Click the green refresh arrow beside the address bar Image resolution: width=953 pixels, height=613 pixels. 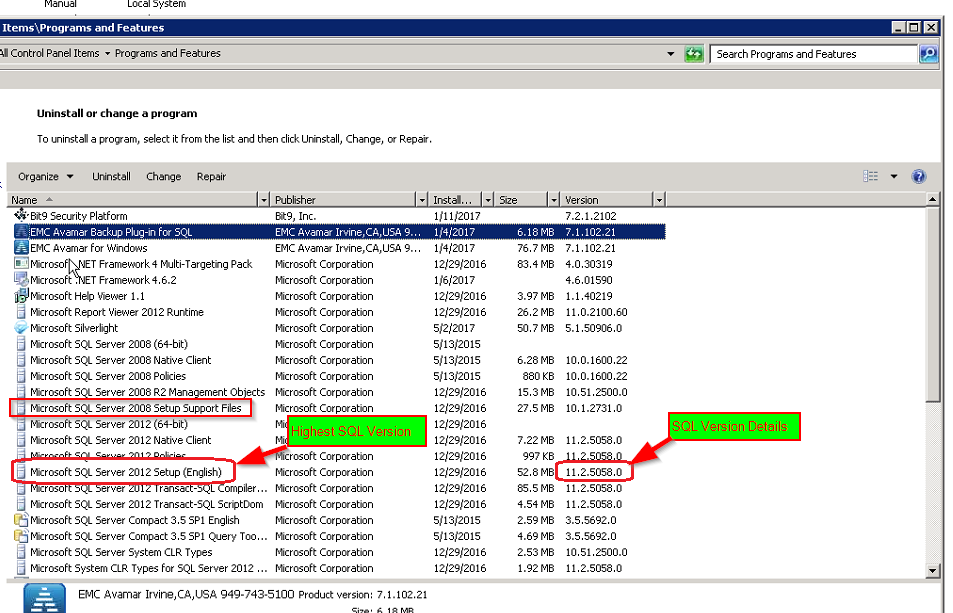694,53
